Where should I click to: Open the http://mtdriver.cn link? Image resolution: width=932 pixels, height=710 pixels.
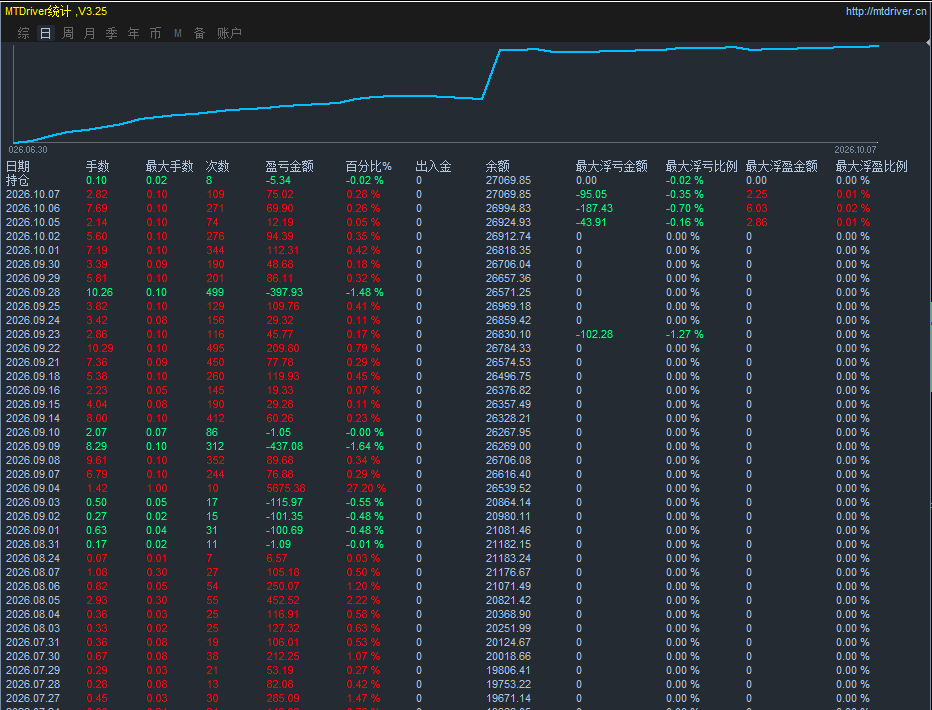click(x=886, y=11)
